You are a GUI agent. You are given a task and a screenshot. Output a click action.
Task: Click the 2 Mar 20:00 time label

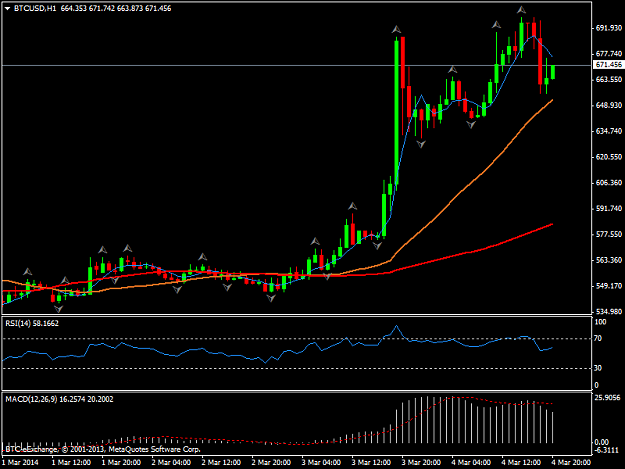click(271, 462)
